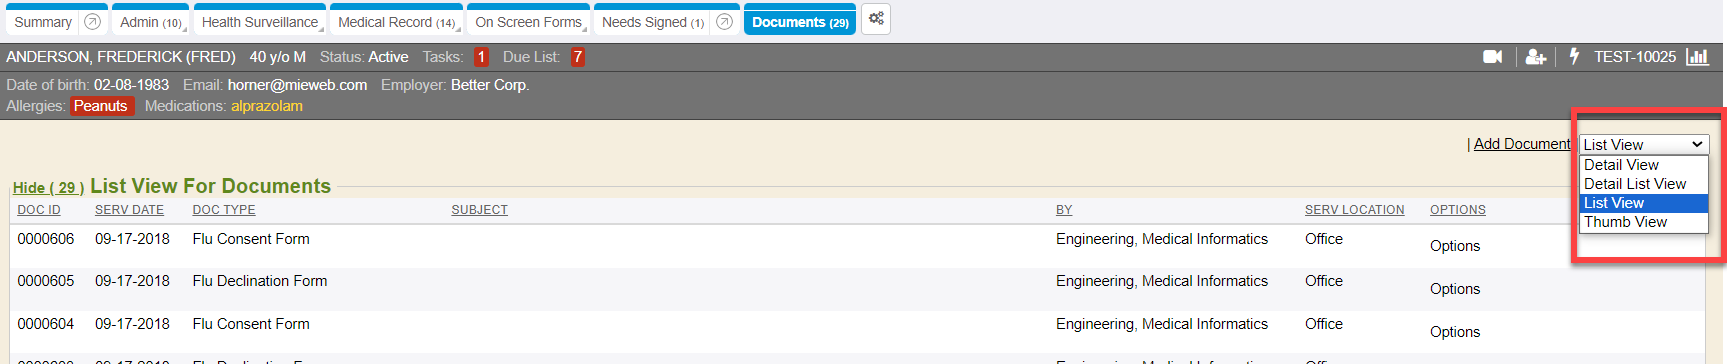Click the arrow icon next to Needs Signed
The height and width of the screenshot is (364, 1727).
(x=725, y=22)
